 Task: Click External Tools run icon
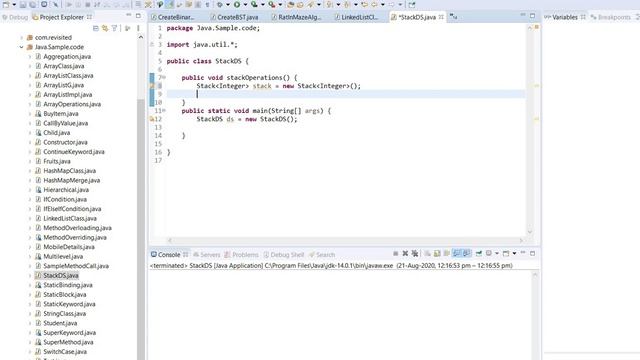272,4
